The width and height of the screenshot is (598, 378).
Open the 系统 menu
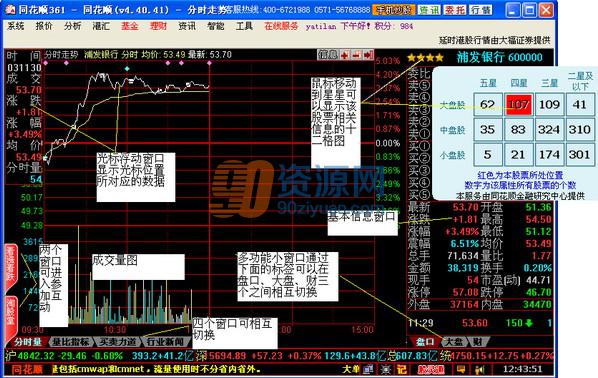(x=16, y=26)
